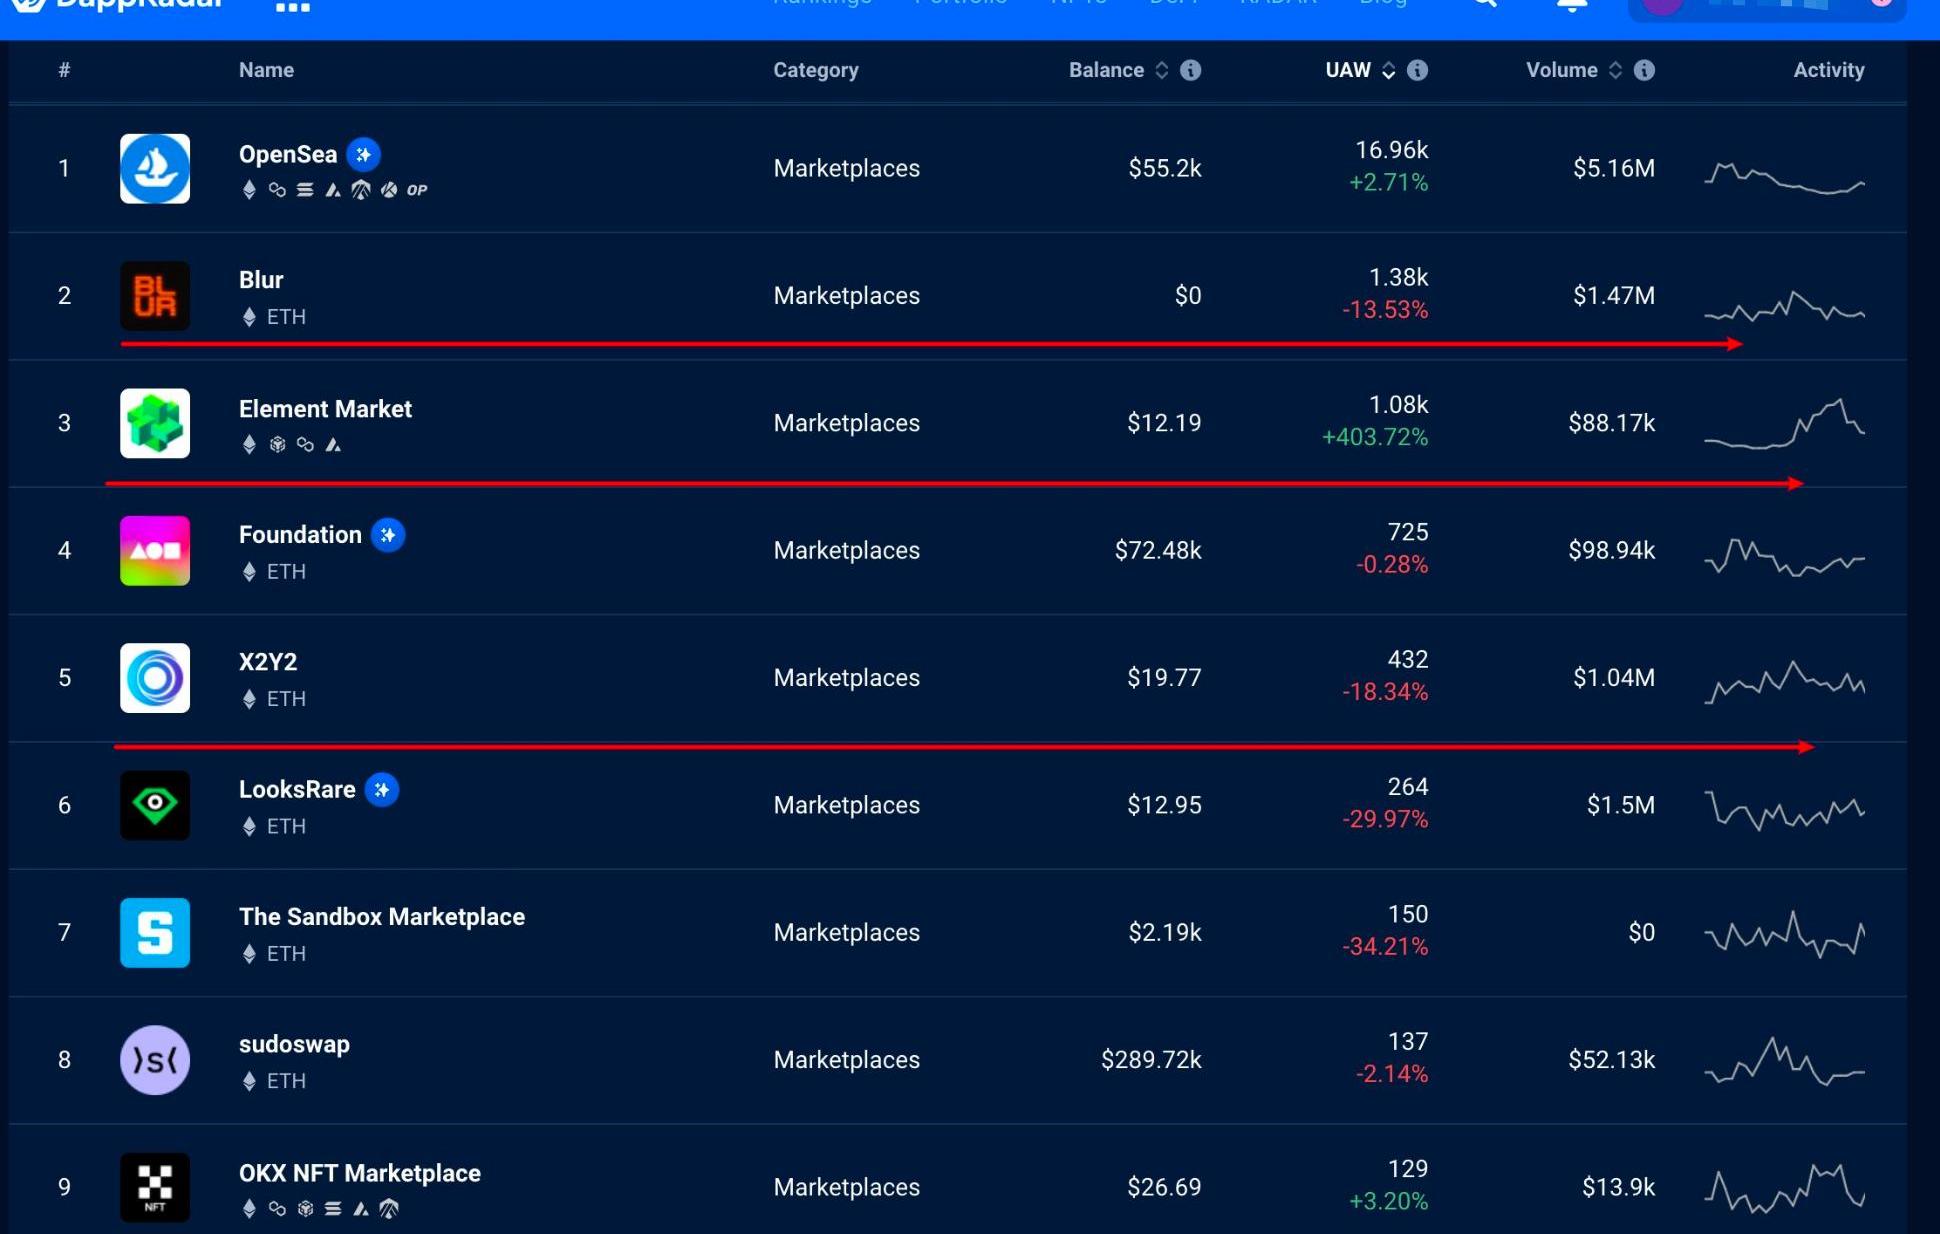
Task: Click the OpenSea logo icon
Action: (x=155, y=168)
